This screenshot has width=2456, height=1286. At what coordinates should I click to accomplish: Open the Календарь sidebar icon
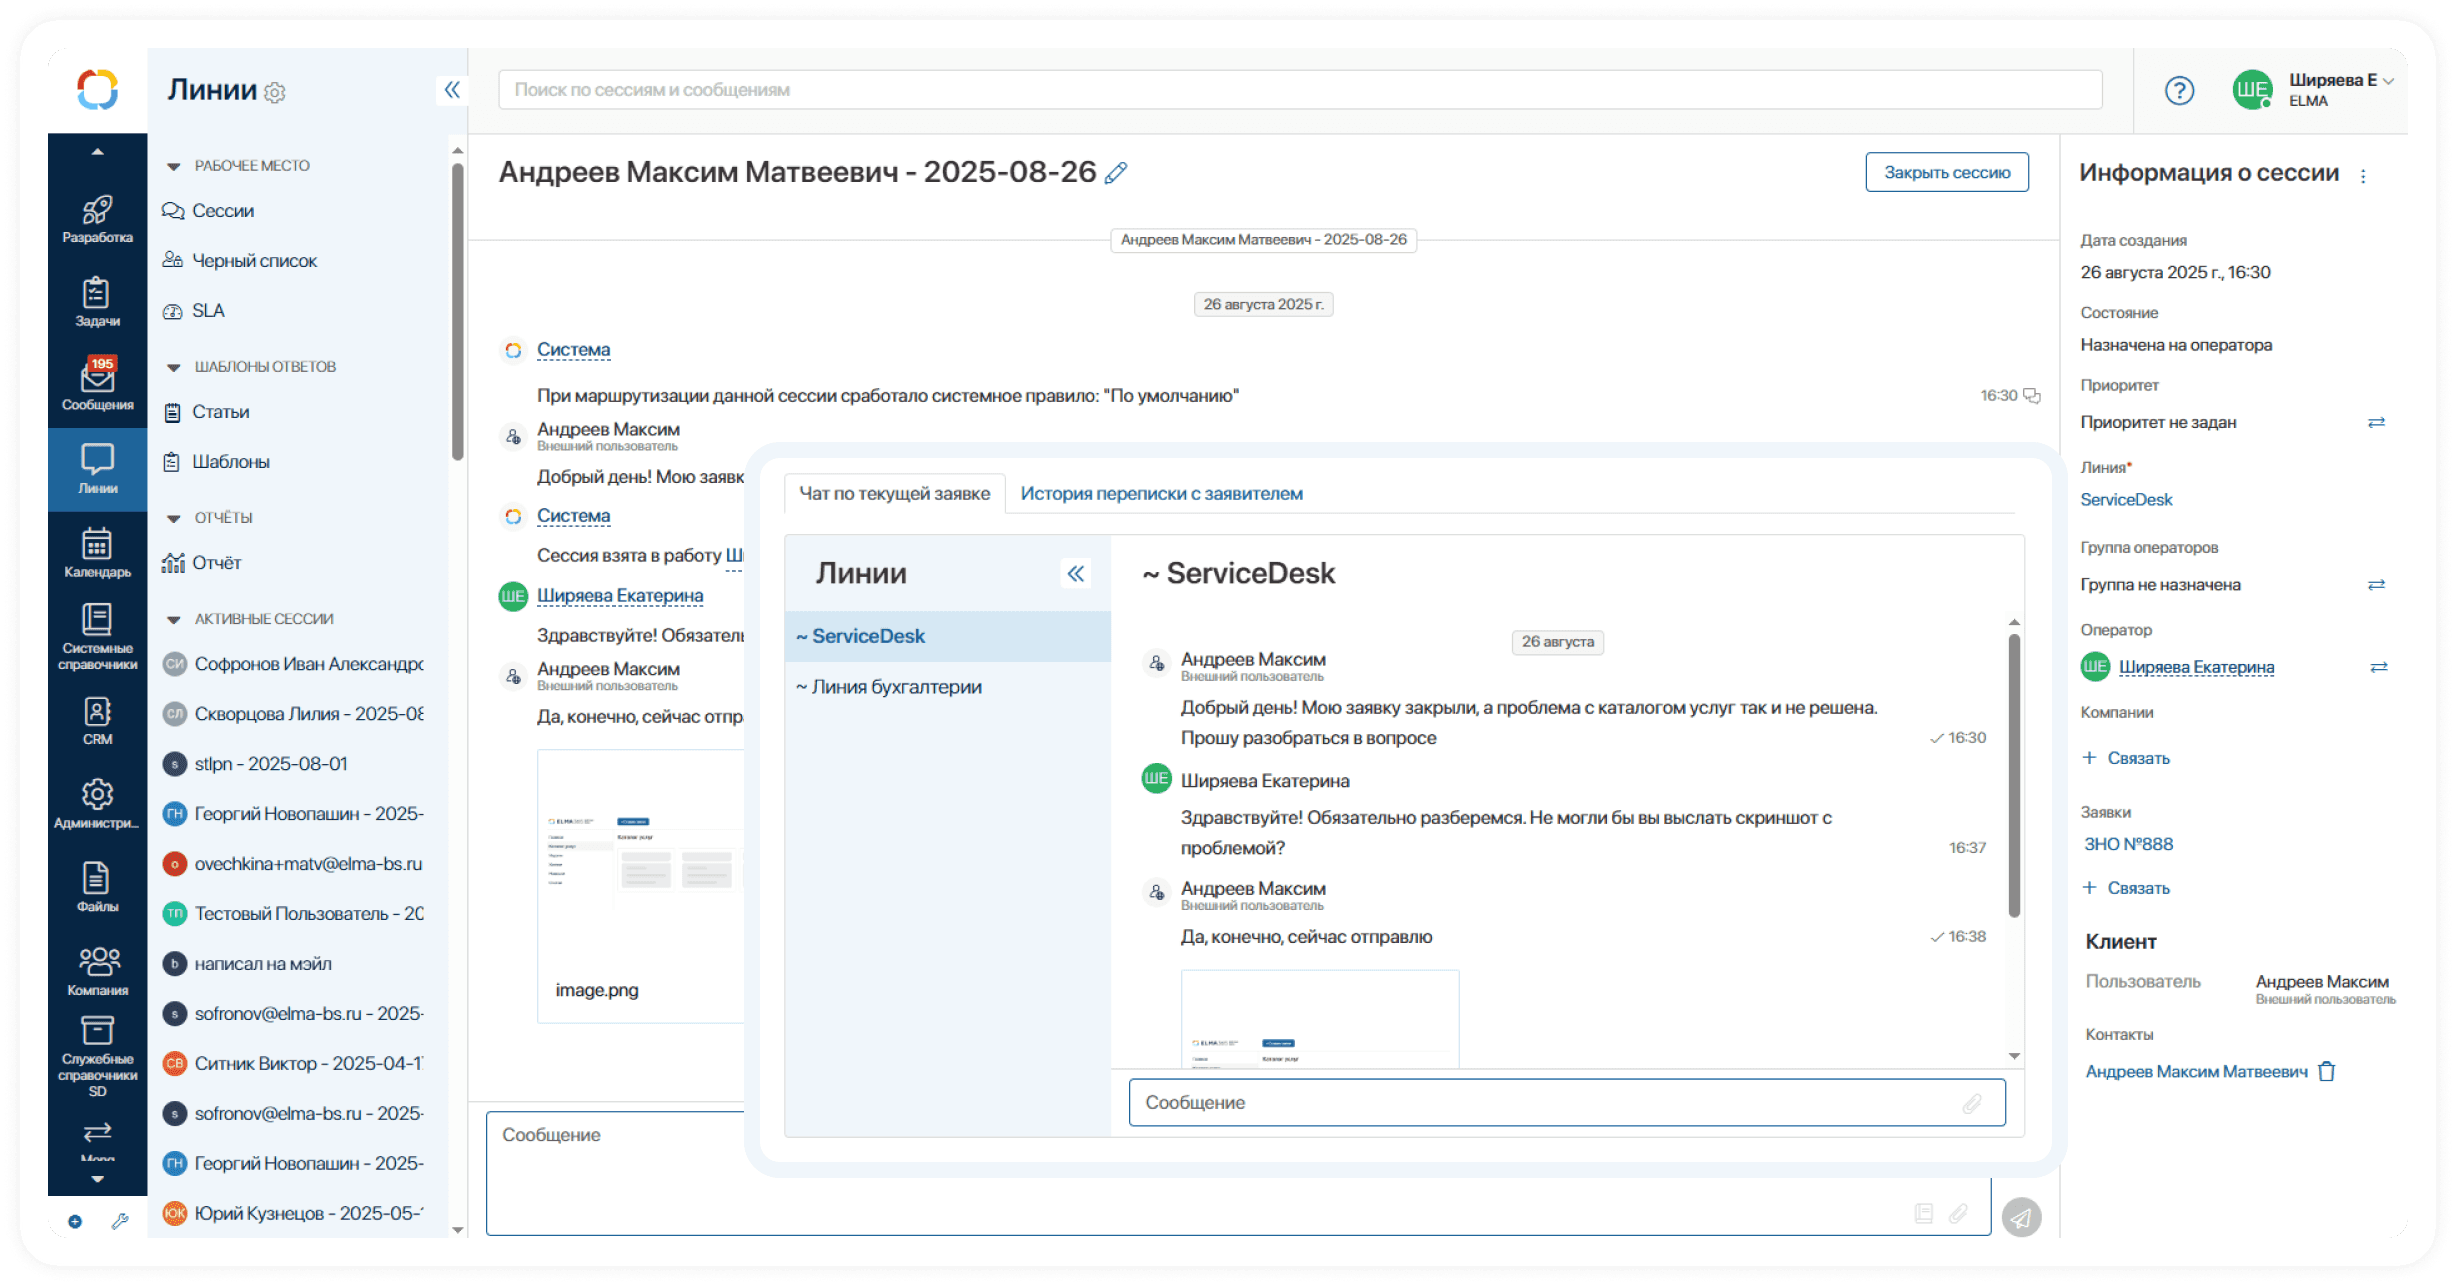pos(97,553)
